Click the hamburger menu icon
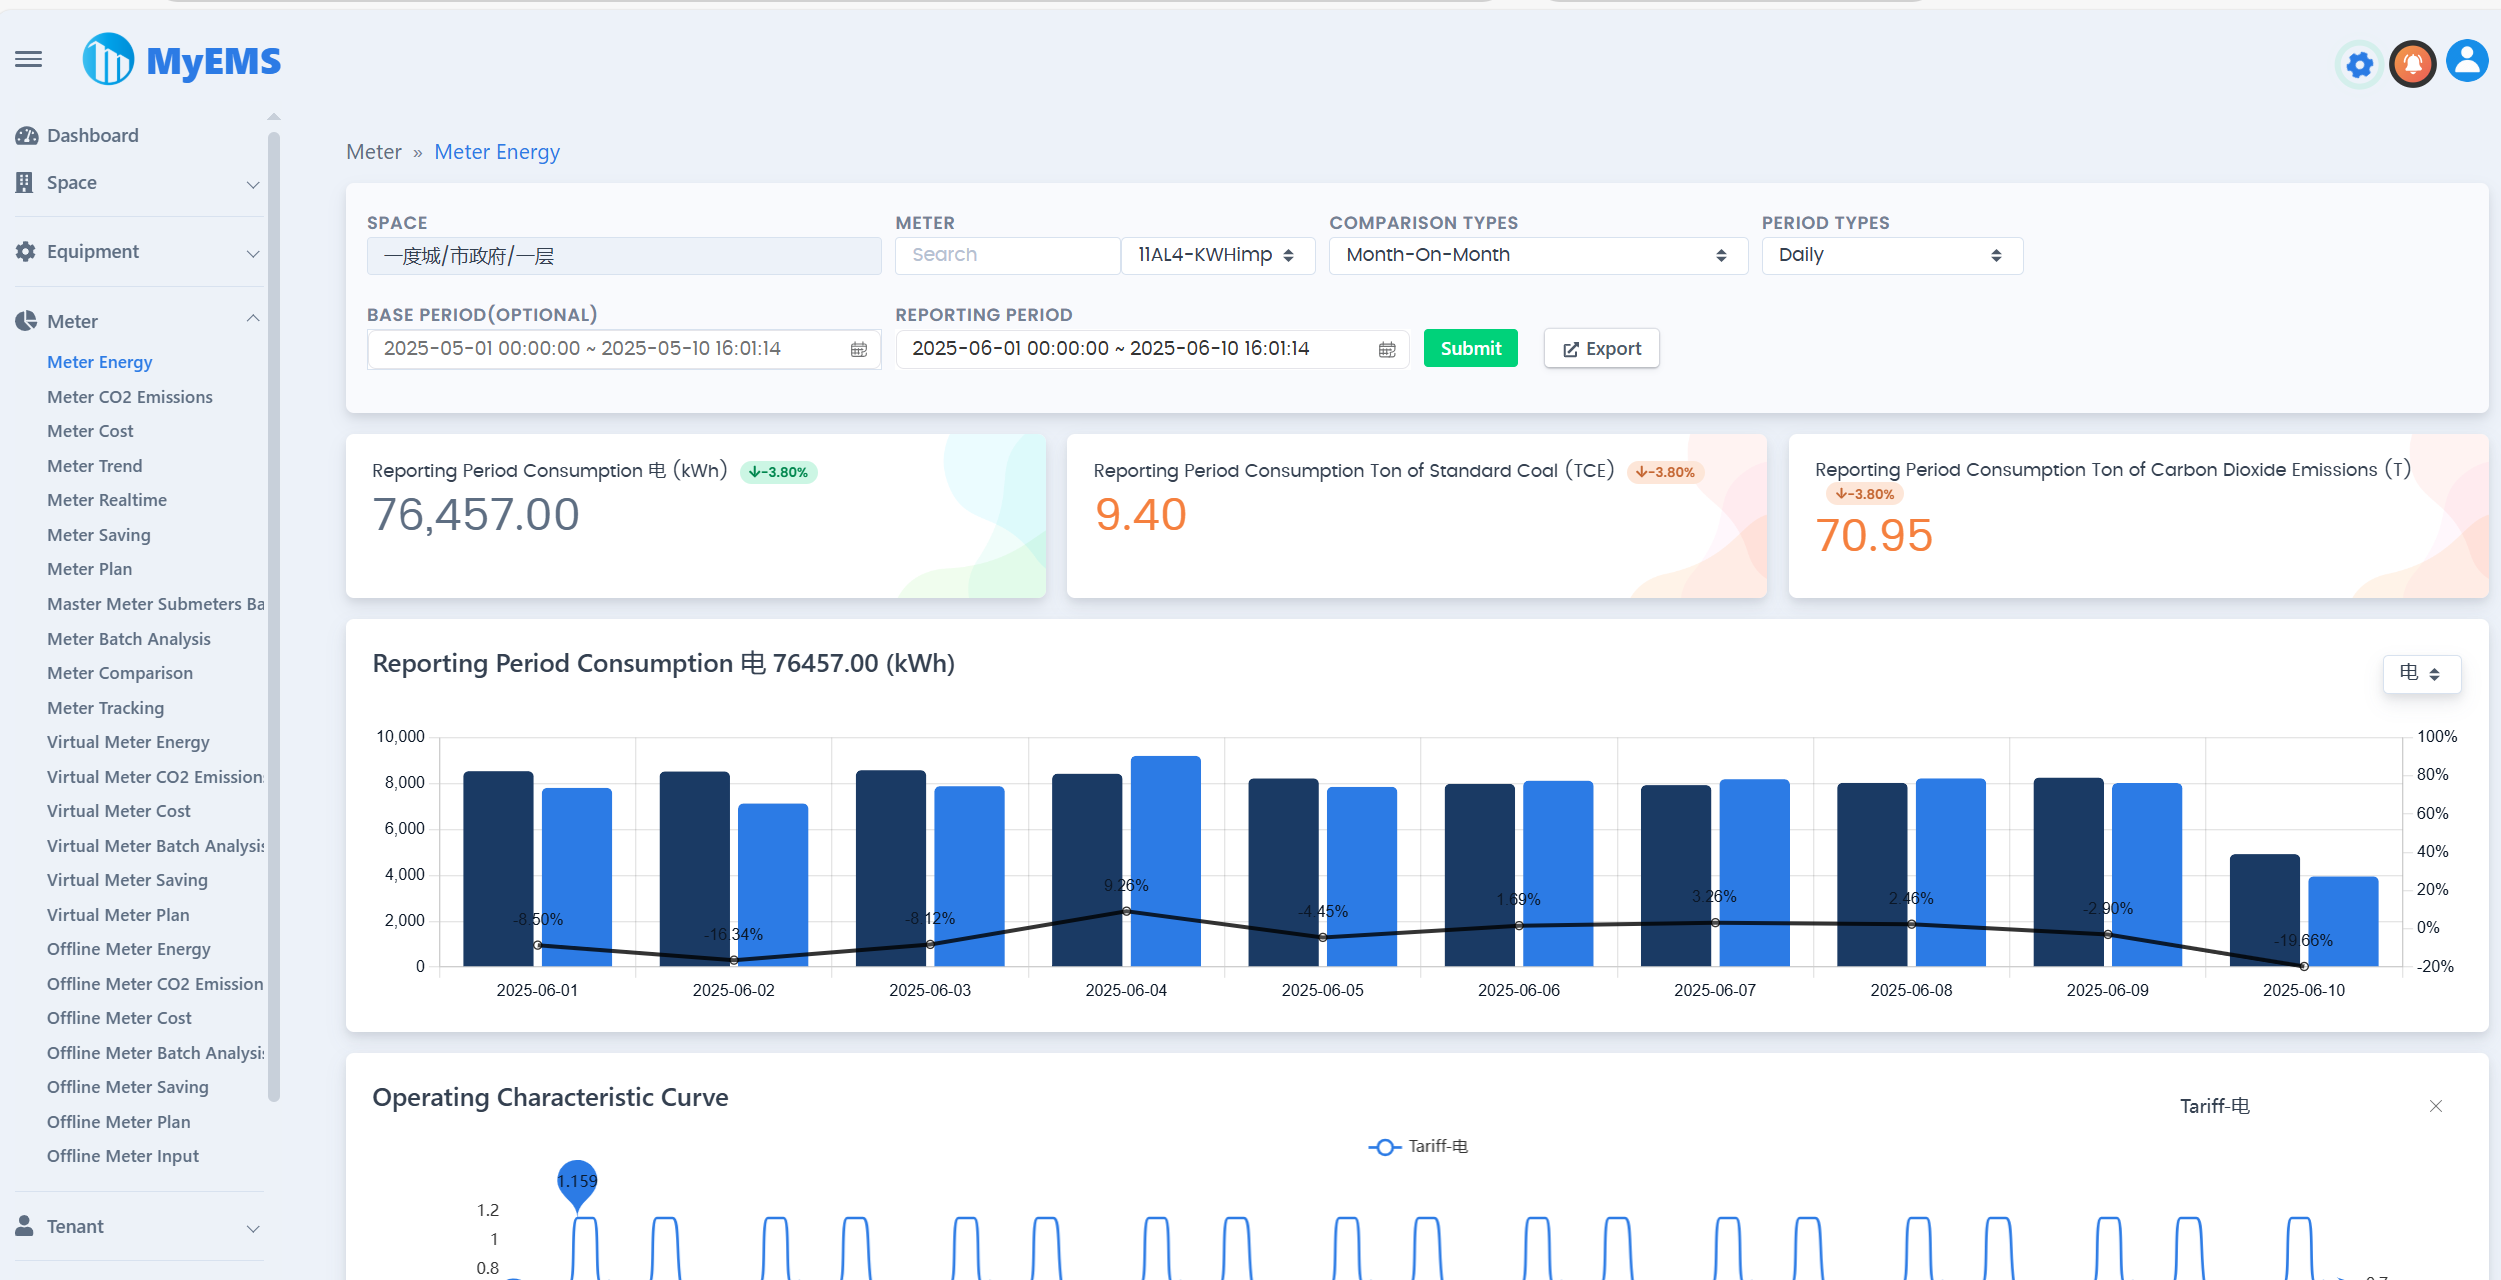The width and height of the screenshot is (2501, 1280). point(29,60)
